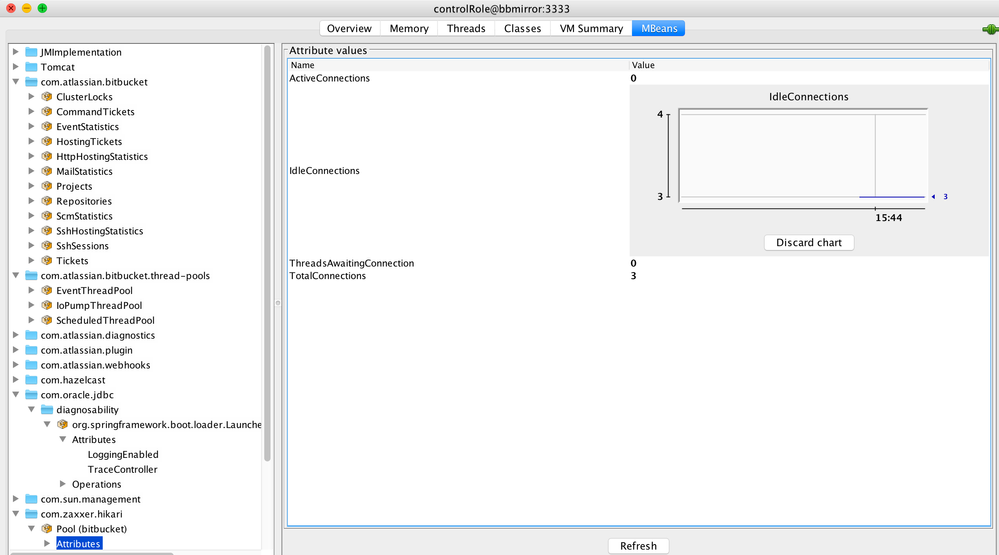Expand the JMImplementation node
Viewport: 999px width, 555px height.
click(x=16, y=52)
